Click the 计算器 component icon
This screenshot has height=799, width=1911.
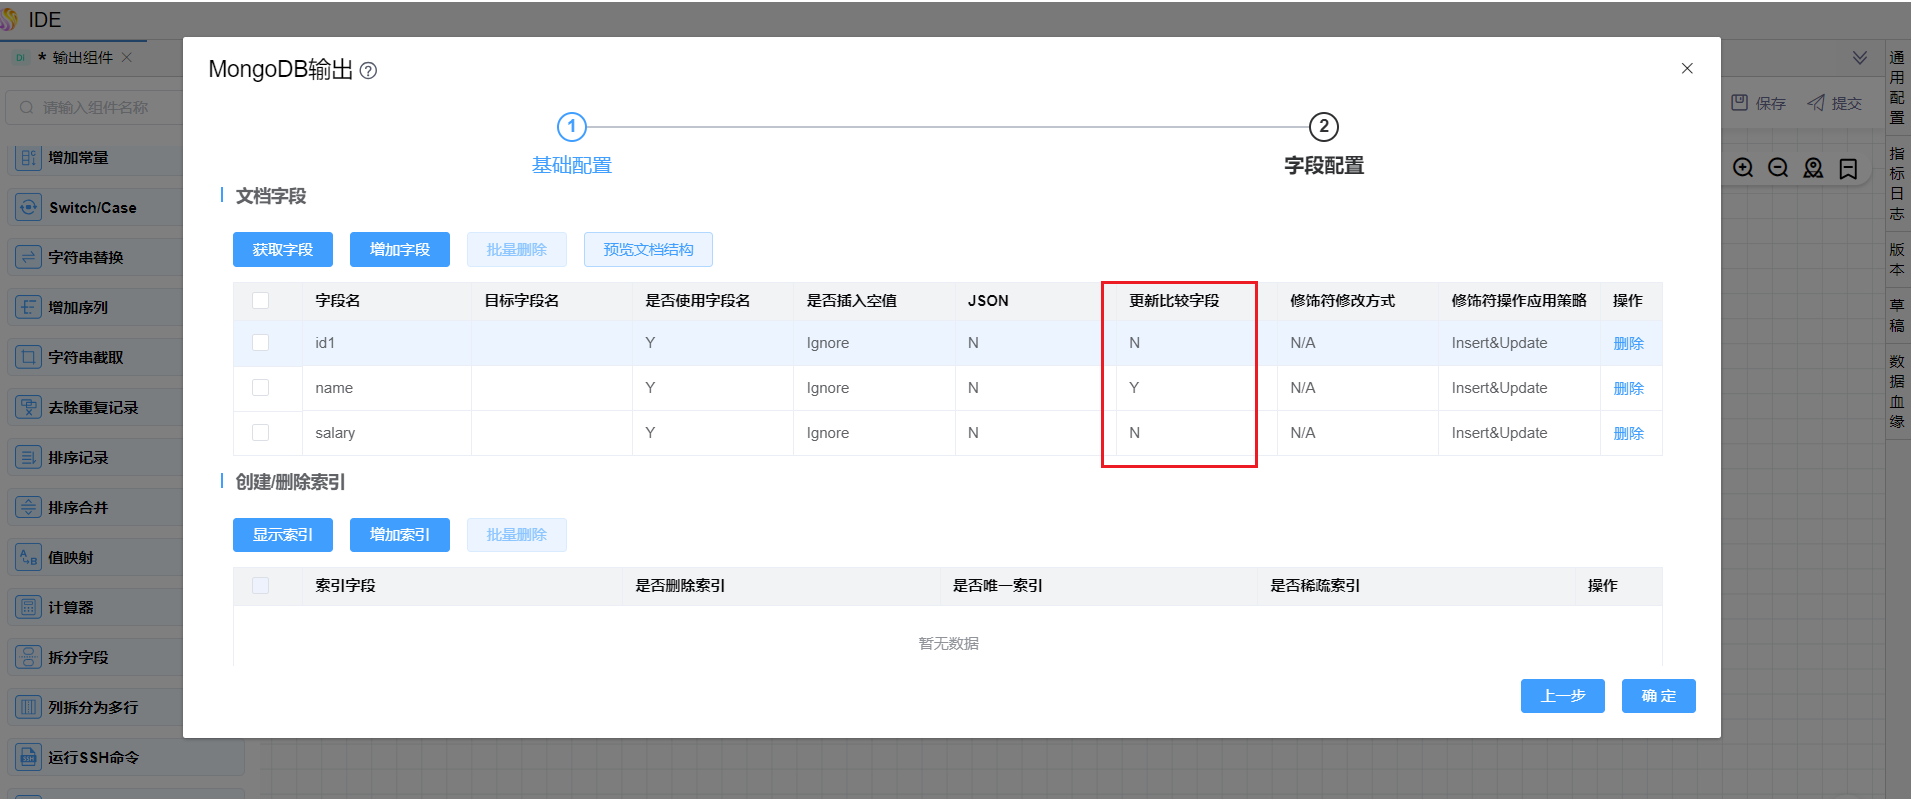click(x=28, y=607)
